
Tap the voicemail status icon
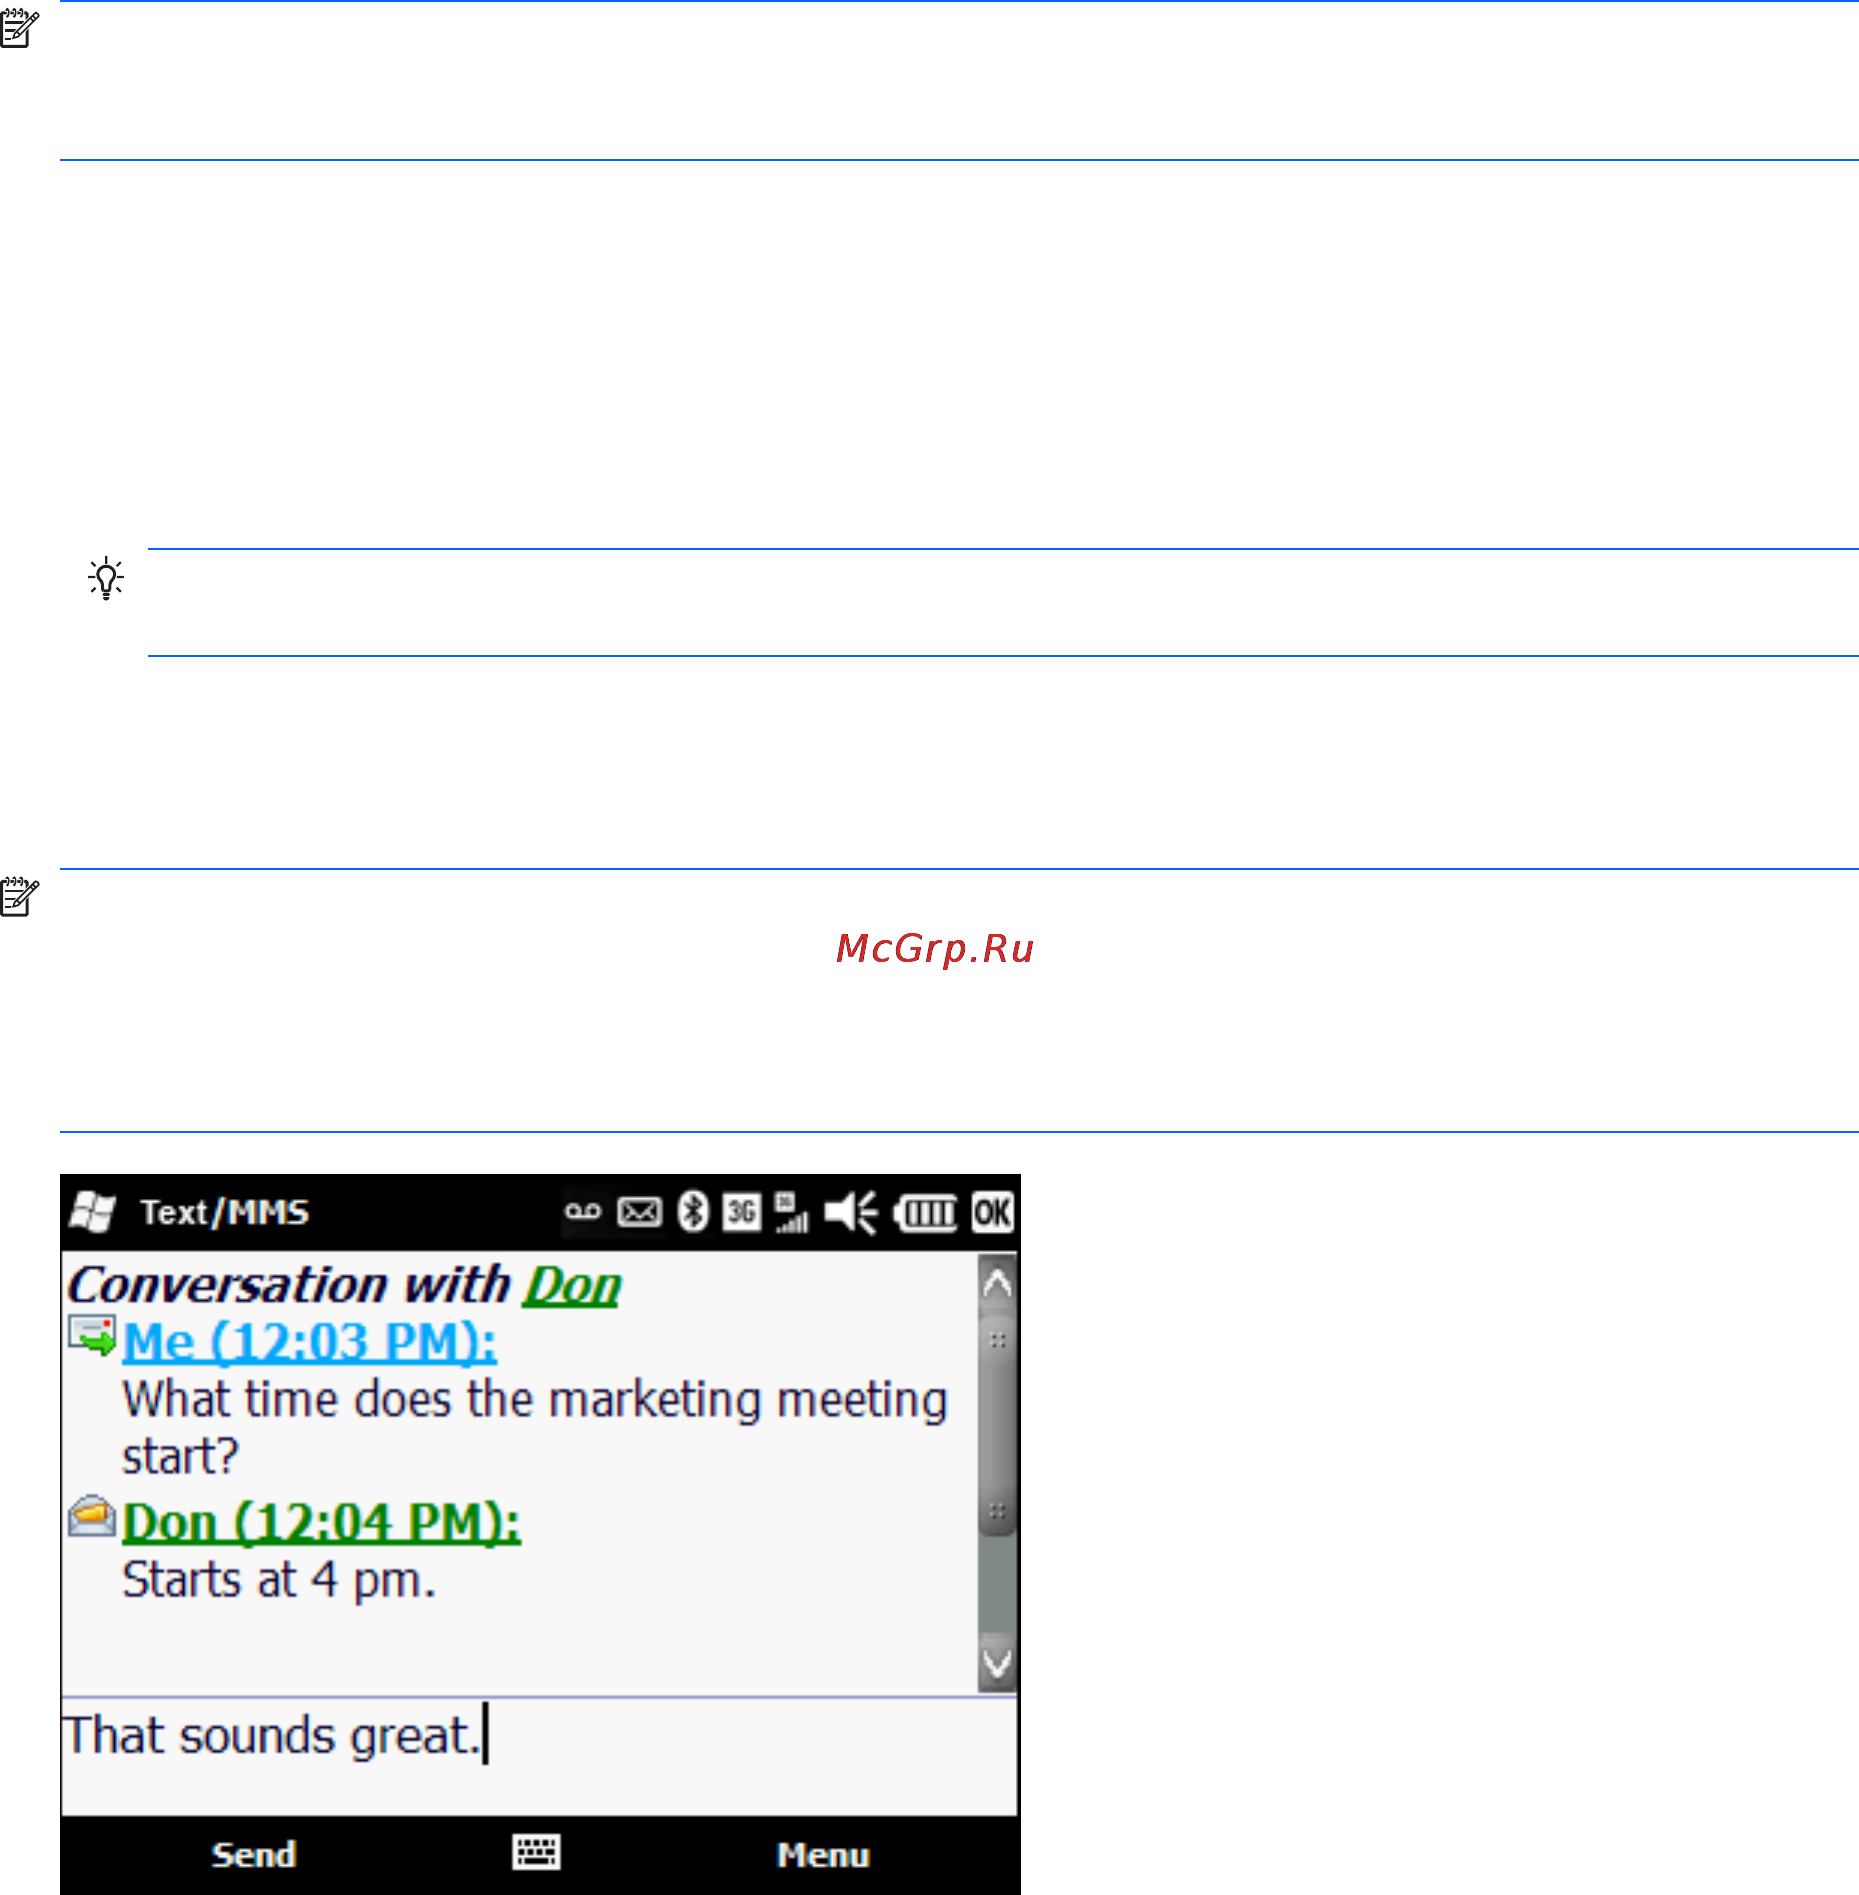pos(583,1212)
